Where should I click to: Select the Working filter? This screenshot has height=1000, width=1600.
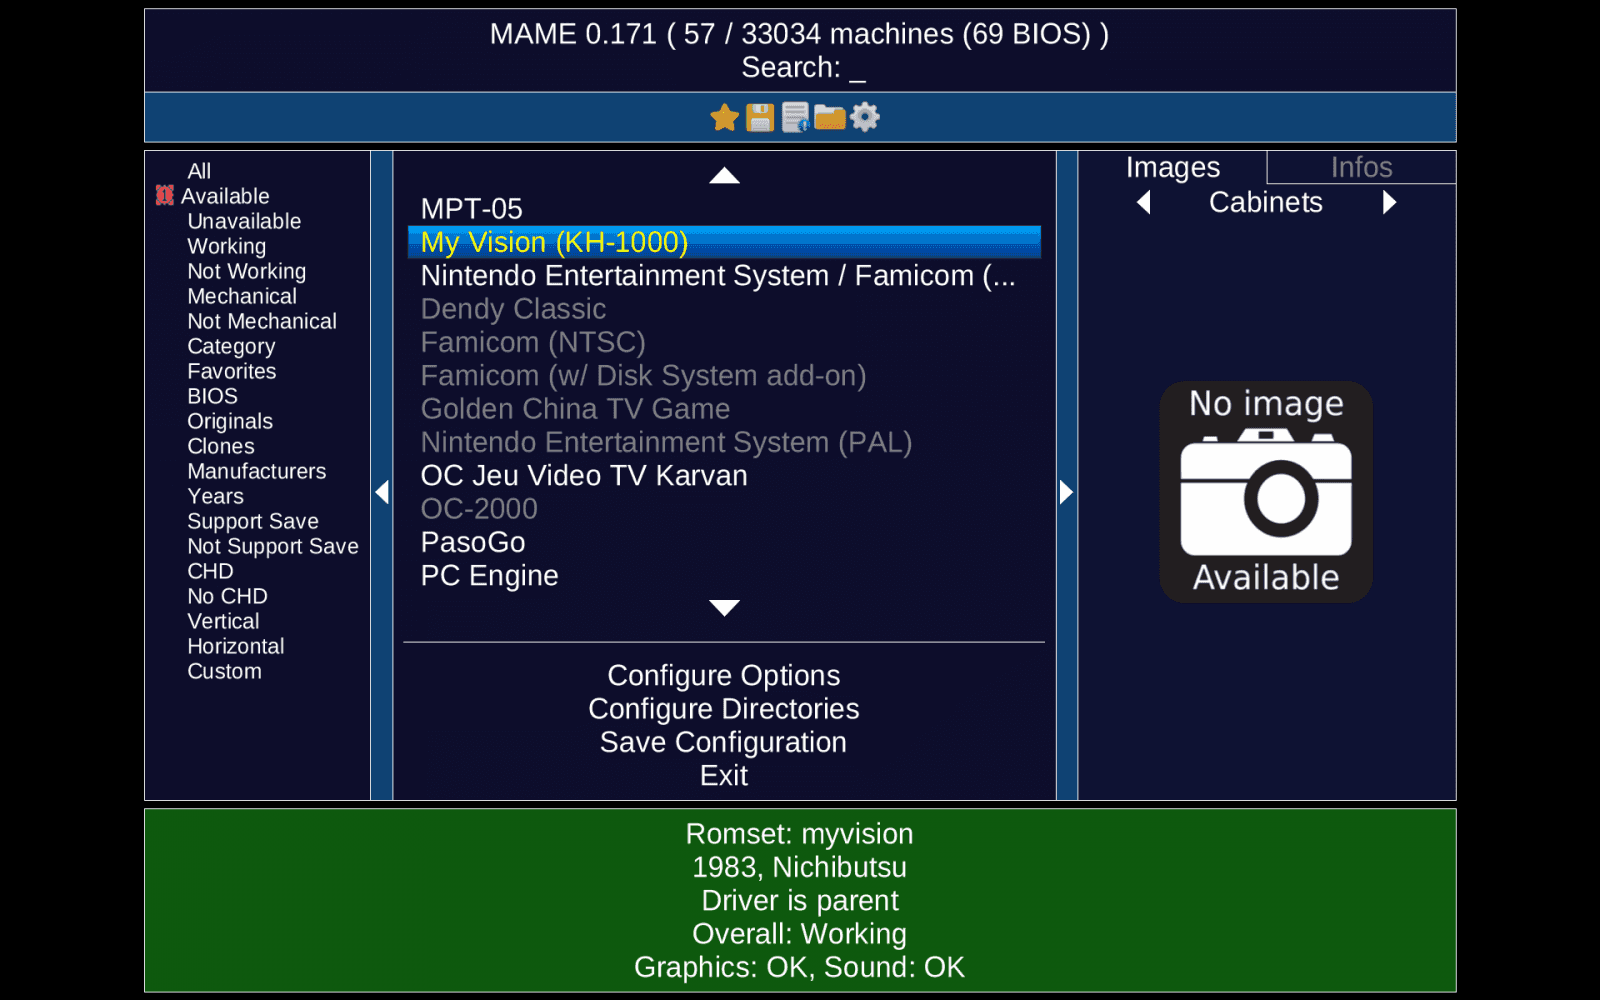[x=227, y=246]
